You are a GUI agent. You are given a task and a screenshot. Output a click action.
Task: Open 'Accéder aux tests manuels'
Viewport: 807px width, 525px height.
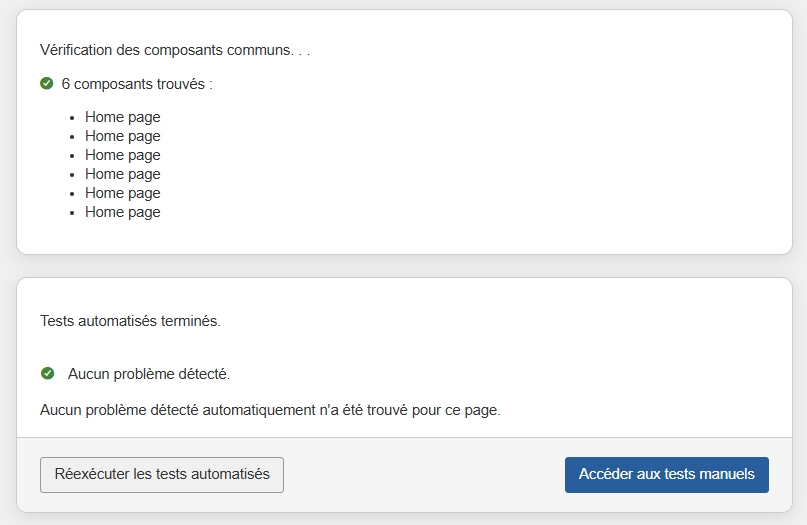[x=666, y=475]
